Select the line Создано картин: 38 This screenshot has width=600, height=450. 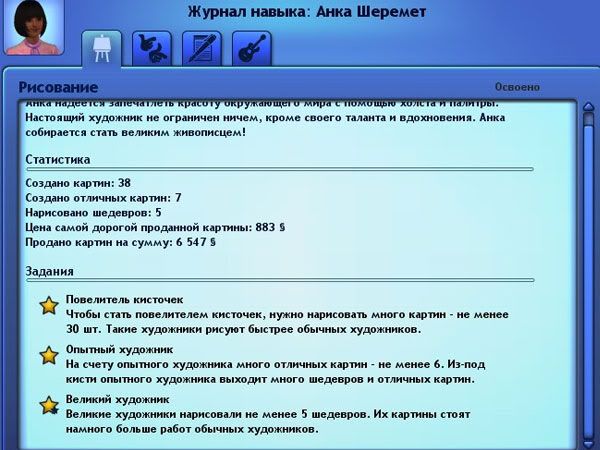click(78, 183)
